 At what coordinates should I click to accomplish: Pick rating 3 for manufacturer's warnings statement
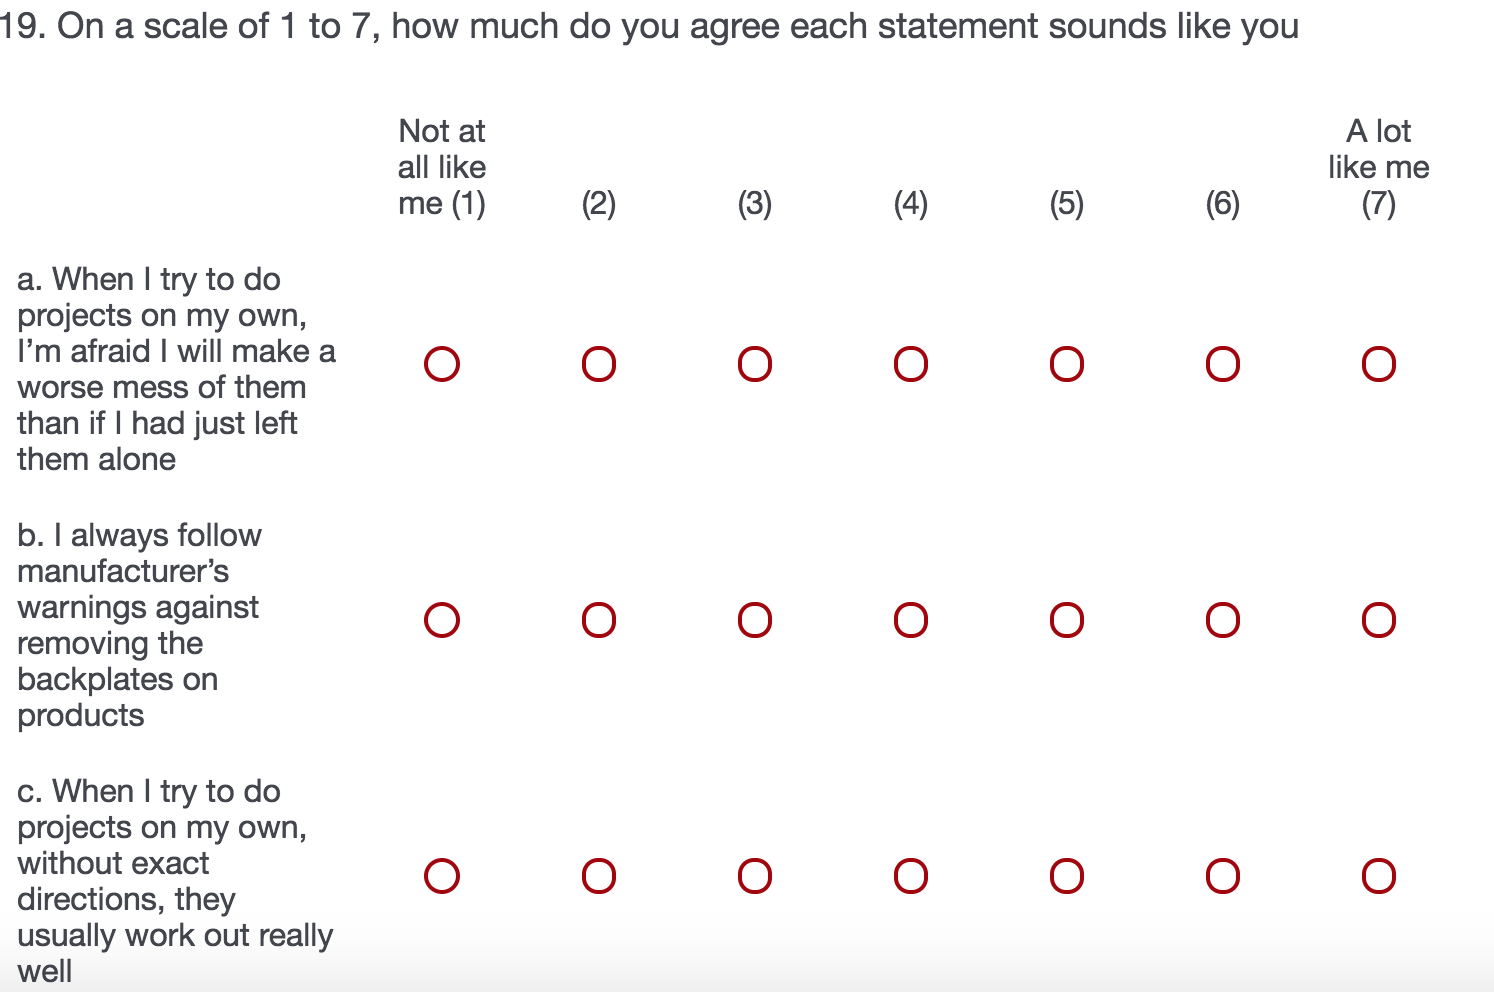pos(755,620)
